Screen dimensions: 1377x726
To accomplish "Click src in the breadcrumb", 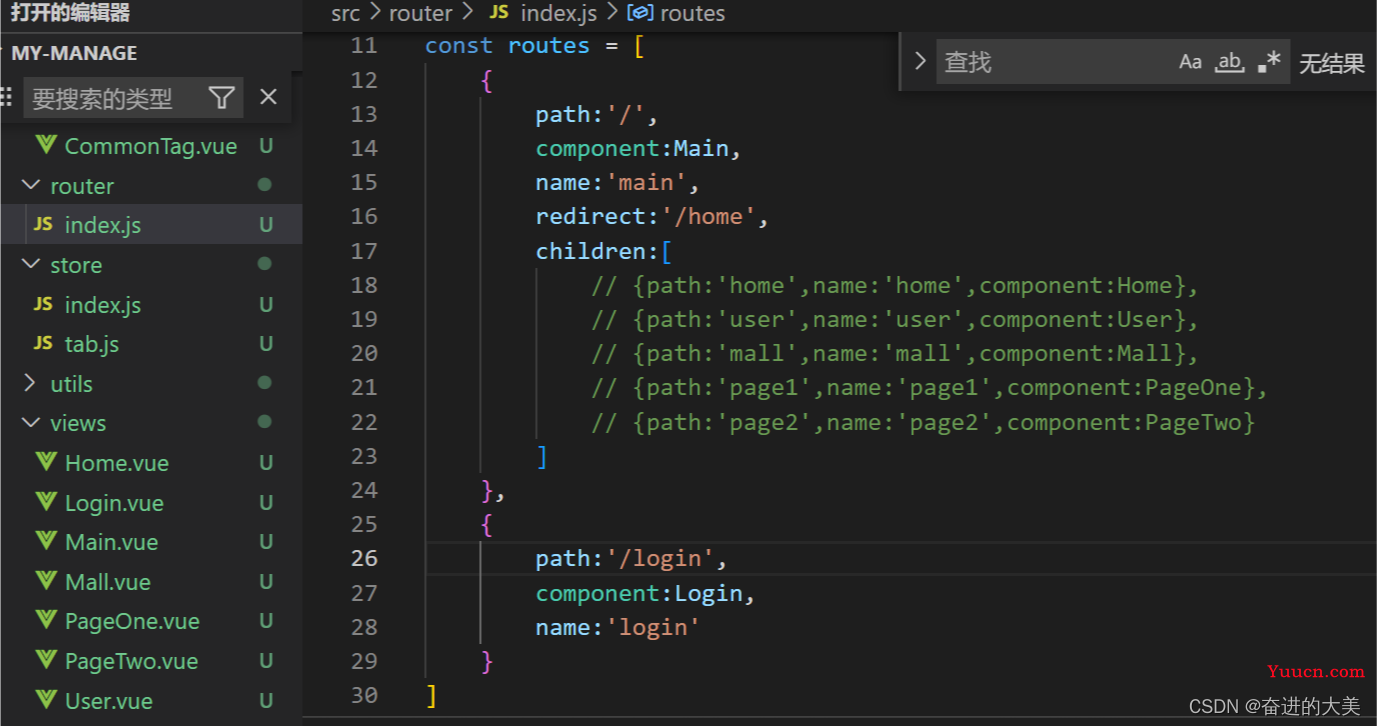I will pos(345,14).
